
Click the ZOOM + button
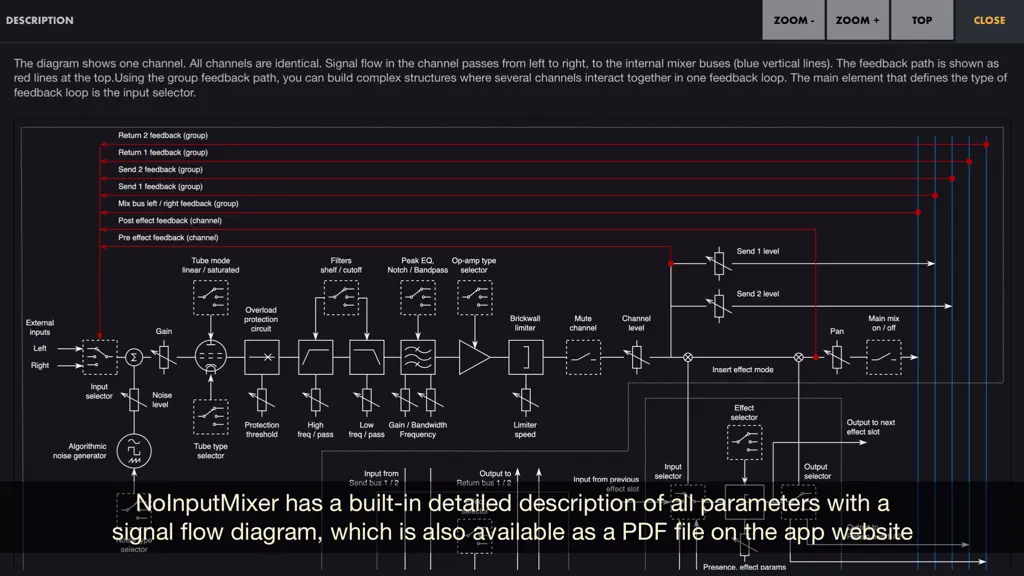point(857,20)
